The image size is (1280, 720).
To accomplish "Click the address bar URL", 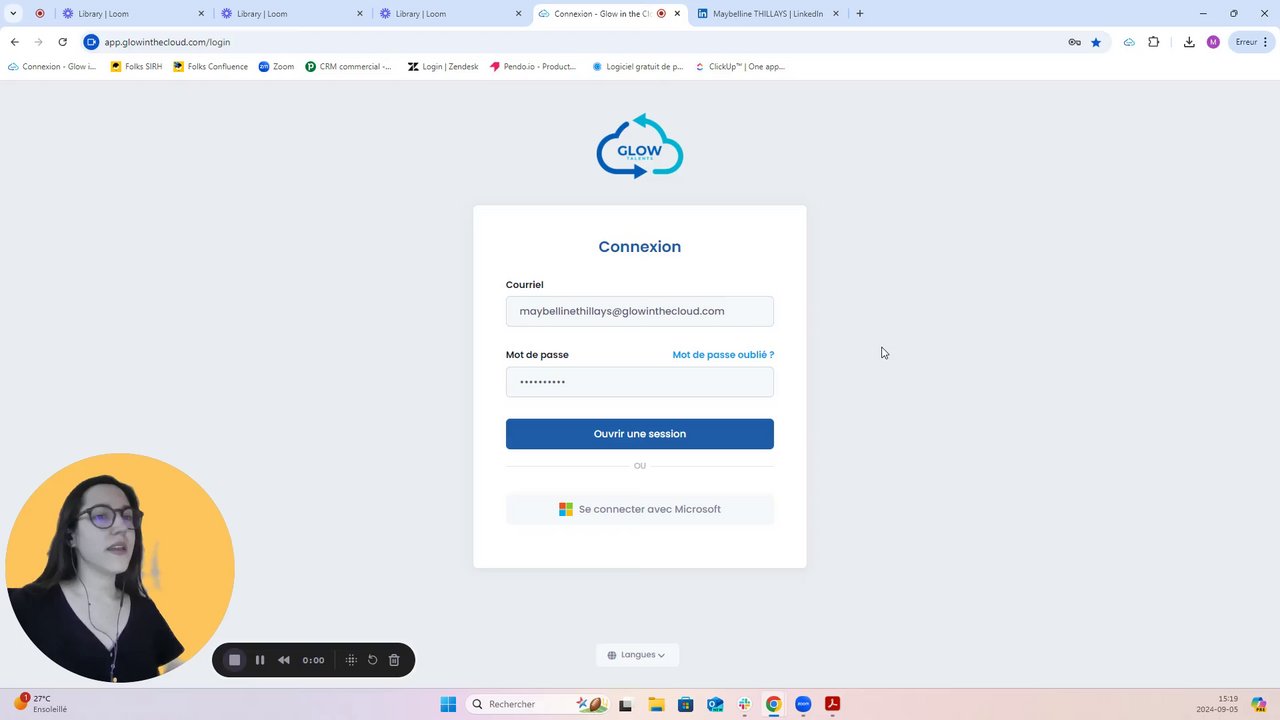I will tap(167, 42).
